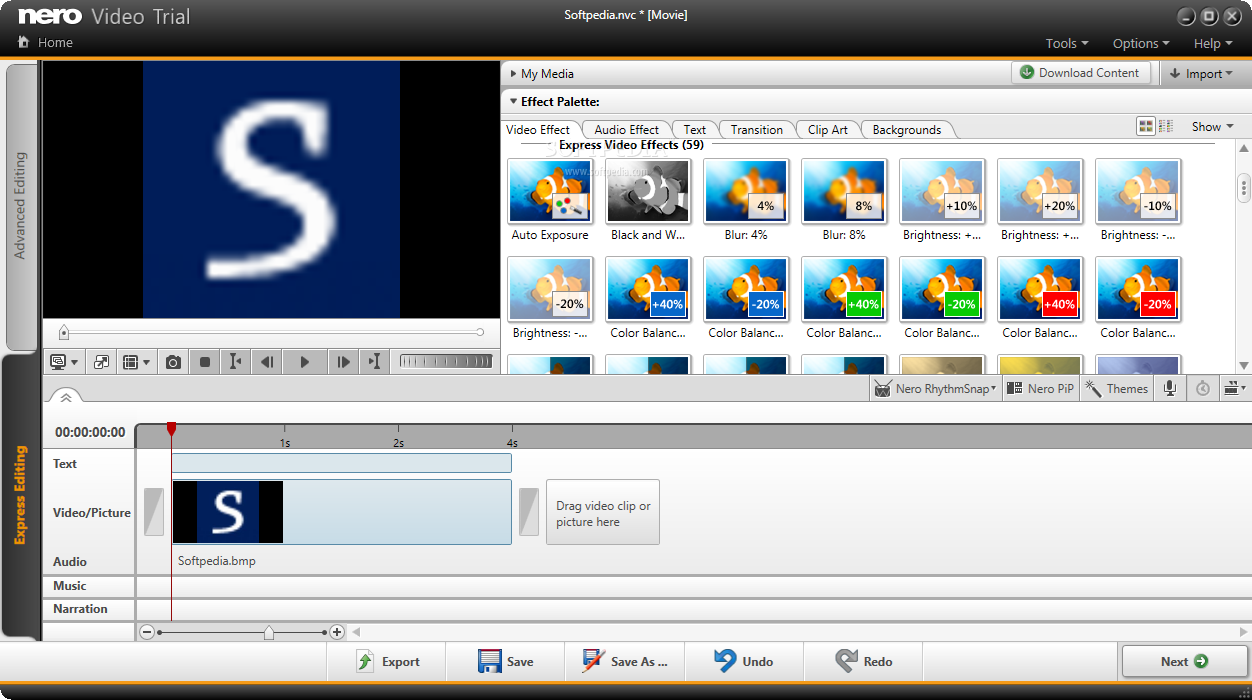Viewport: 1252px width, 700px height.
Task: Open the Help menu
Action: [x=1212, y=43]
